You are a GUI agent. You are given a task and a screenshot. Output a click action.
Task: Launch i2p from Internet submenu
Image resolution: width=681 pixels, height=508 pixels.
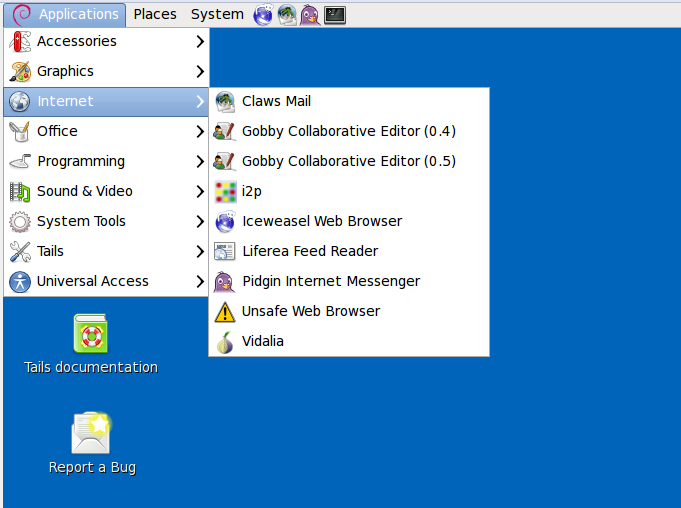pyautogui.click(x=349, y=191)
